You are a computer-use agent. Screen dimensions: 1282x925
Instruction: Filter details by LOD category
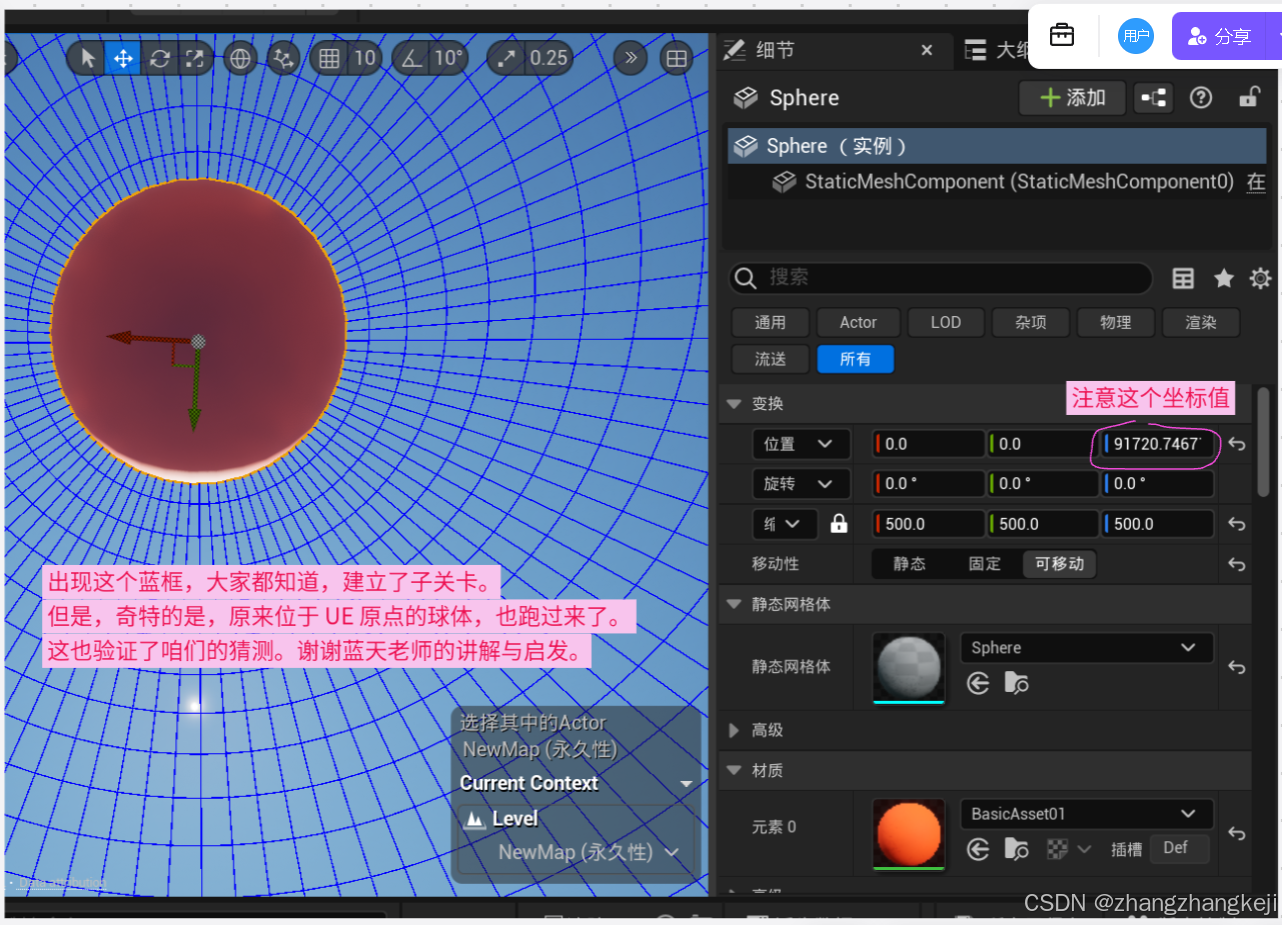click(x=945, y=322)
